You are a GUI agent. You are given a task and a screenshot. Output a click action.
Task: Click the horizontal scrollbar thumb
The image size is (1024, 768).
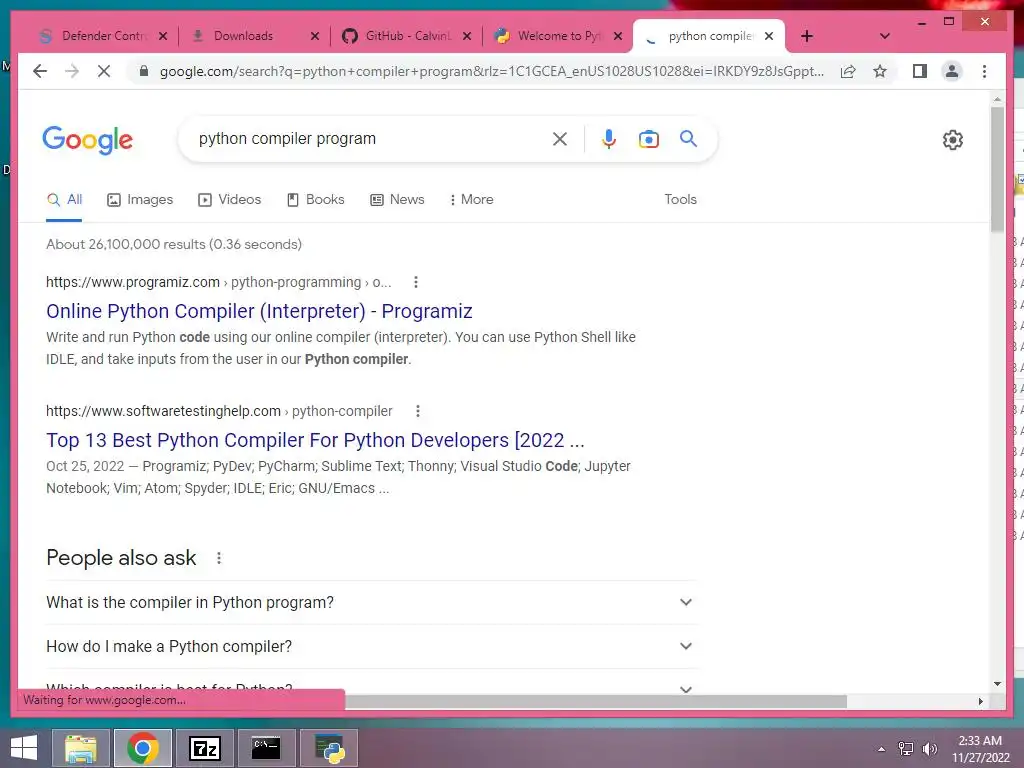(596, 701)
